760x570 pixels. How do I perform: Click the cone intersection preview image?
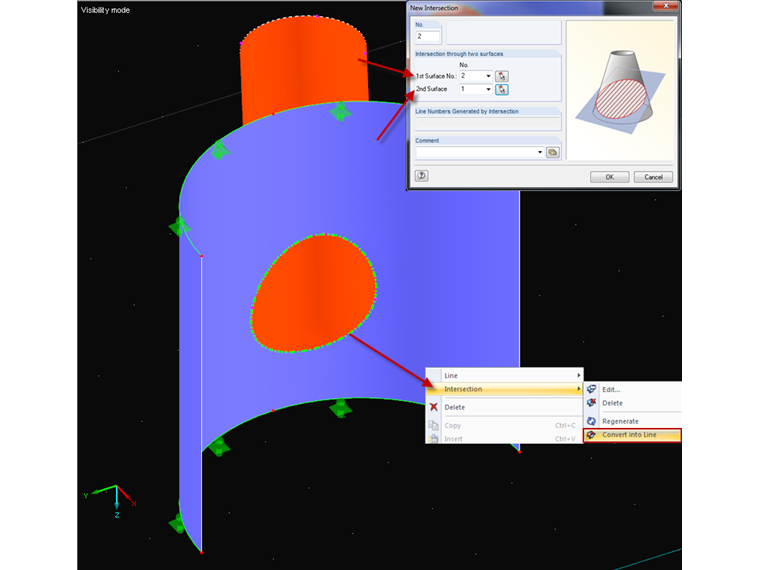pyautogui.click(x=620, y=90)
